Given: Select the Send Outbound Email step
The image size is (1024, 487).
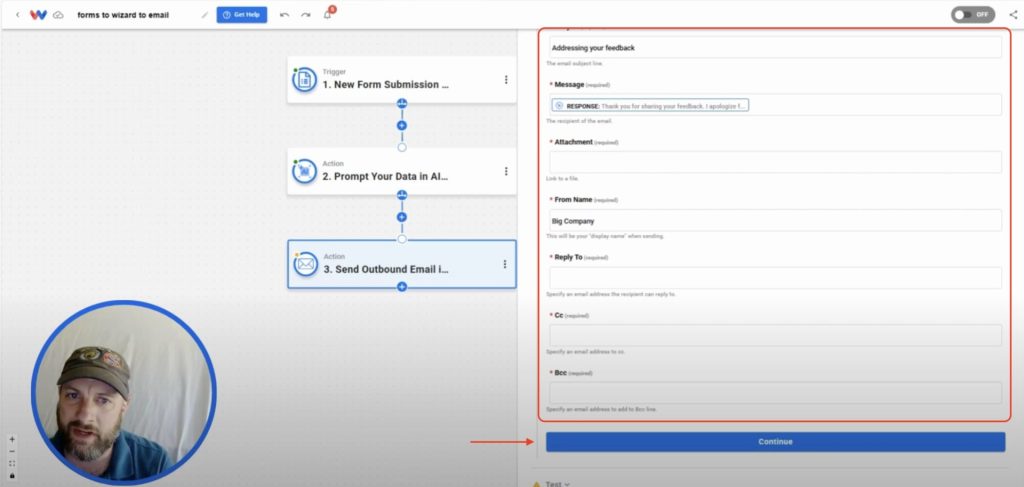Looking at the screenshot, I should pyautogui.click(x=402, y=264).
